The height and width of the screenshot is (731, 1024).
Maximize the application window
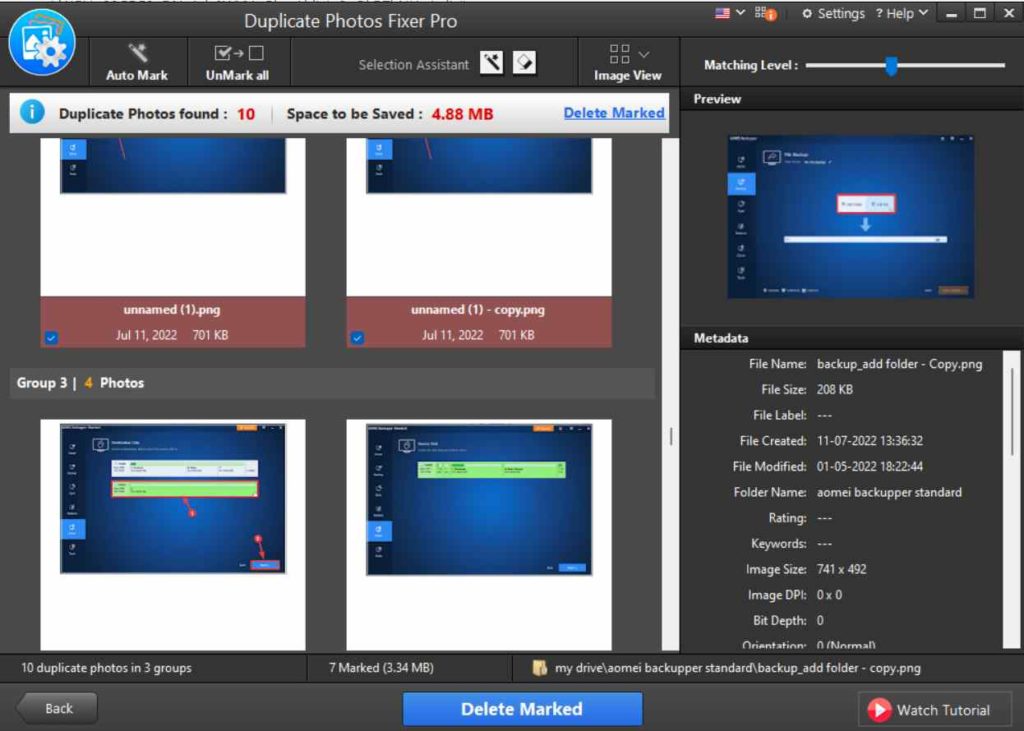click(x=980, y=14)
